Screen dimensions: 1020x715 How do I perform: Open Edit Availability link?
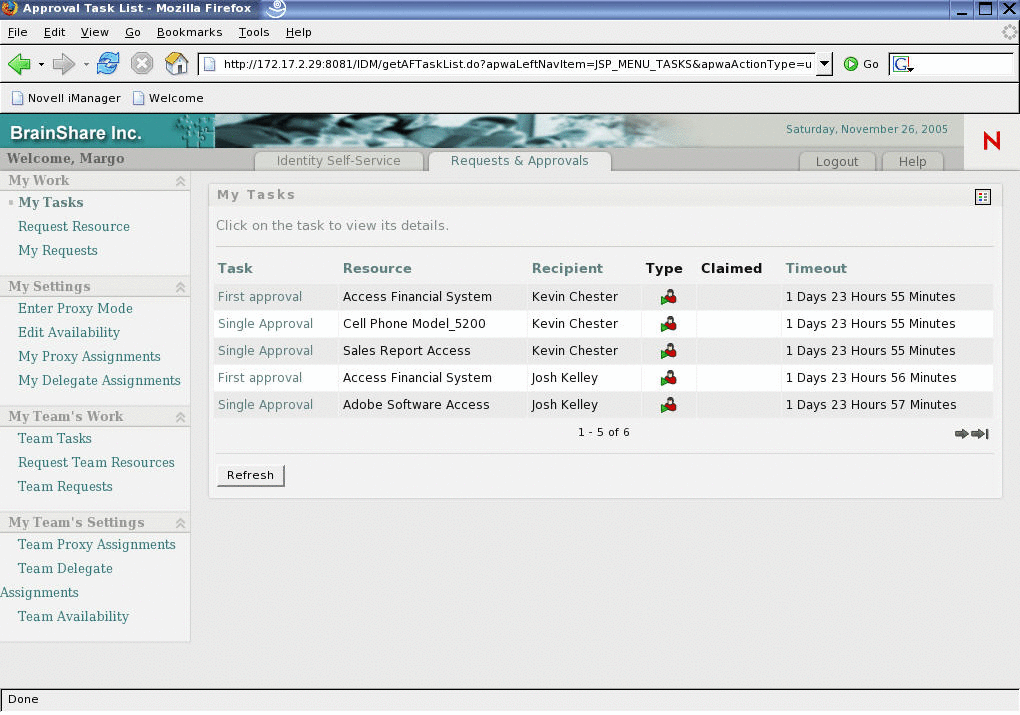click(x=69, y=332)
